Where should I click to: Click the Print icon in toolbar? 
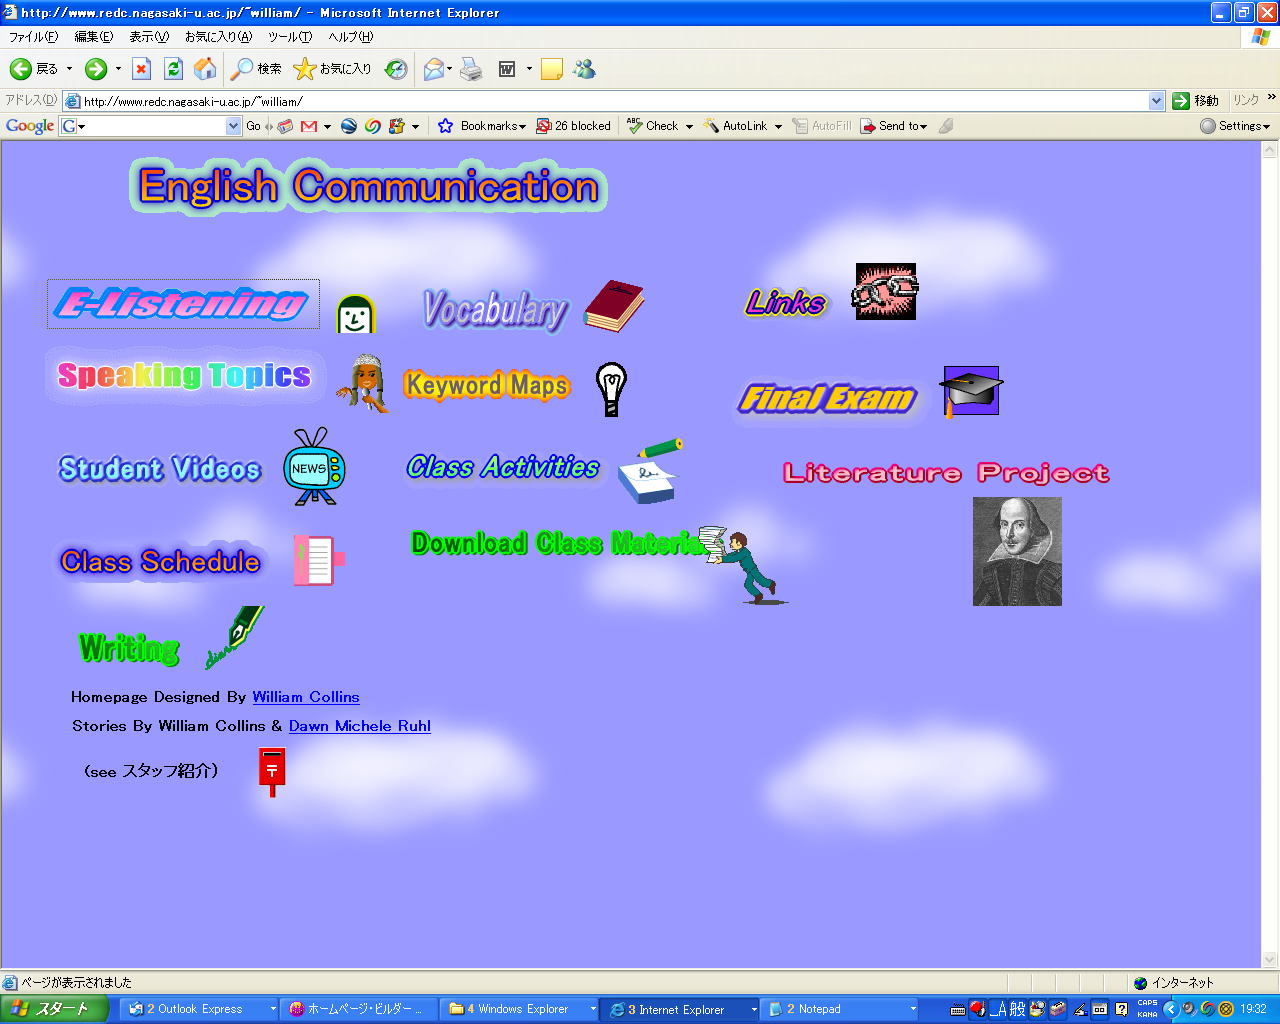(472, 69)
